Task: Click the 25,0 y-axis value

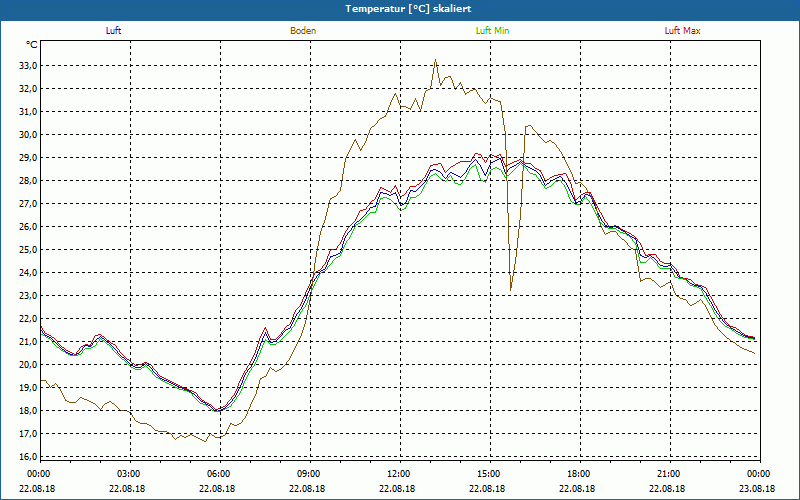Action: [28, 249]
